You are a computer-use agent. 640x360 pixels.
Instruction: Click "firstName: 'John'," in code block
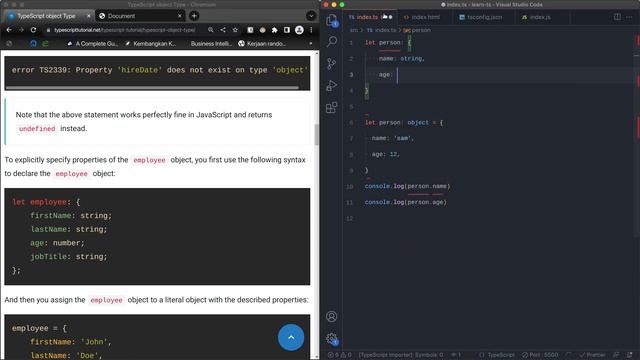pyautogui.click(x=71, y=342)
